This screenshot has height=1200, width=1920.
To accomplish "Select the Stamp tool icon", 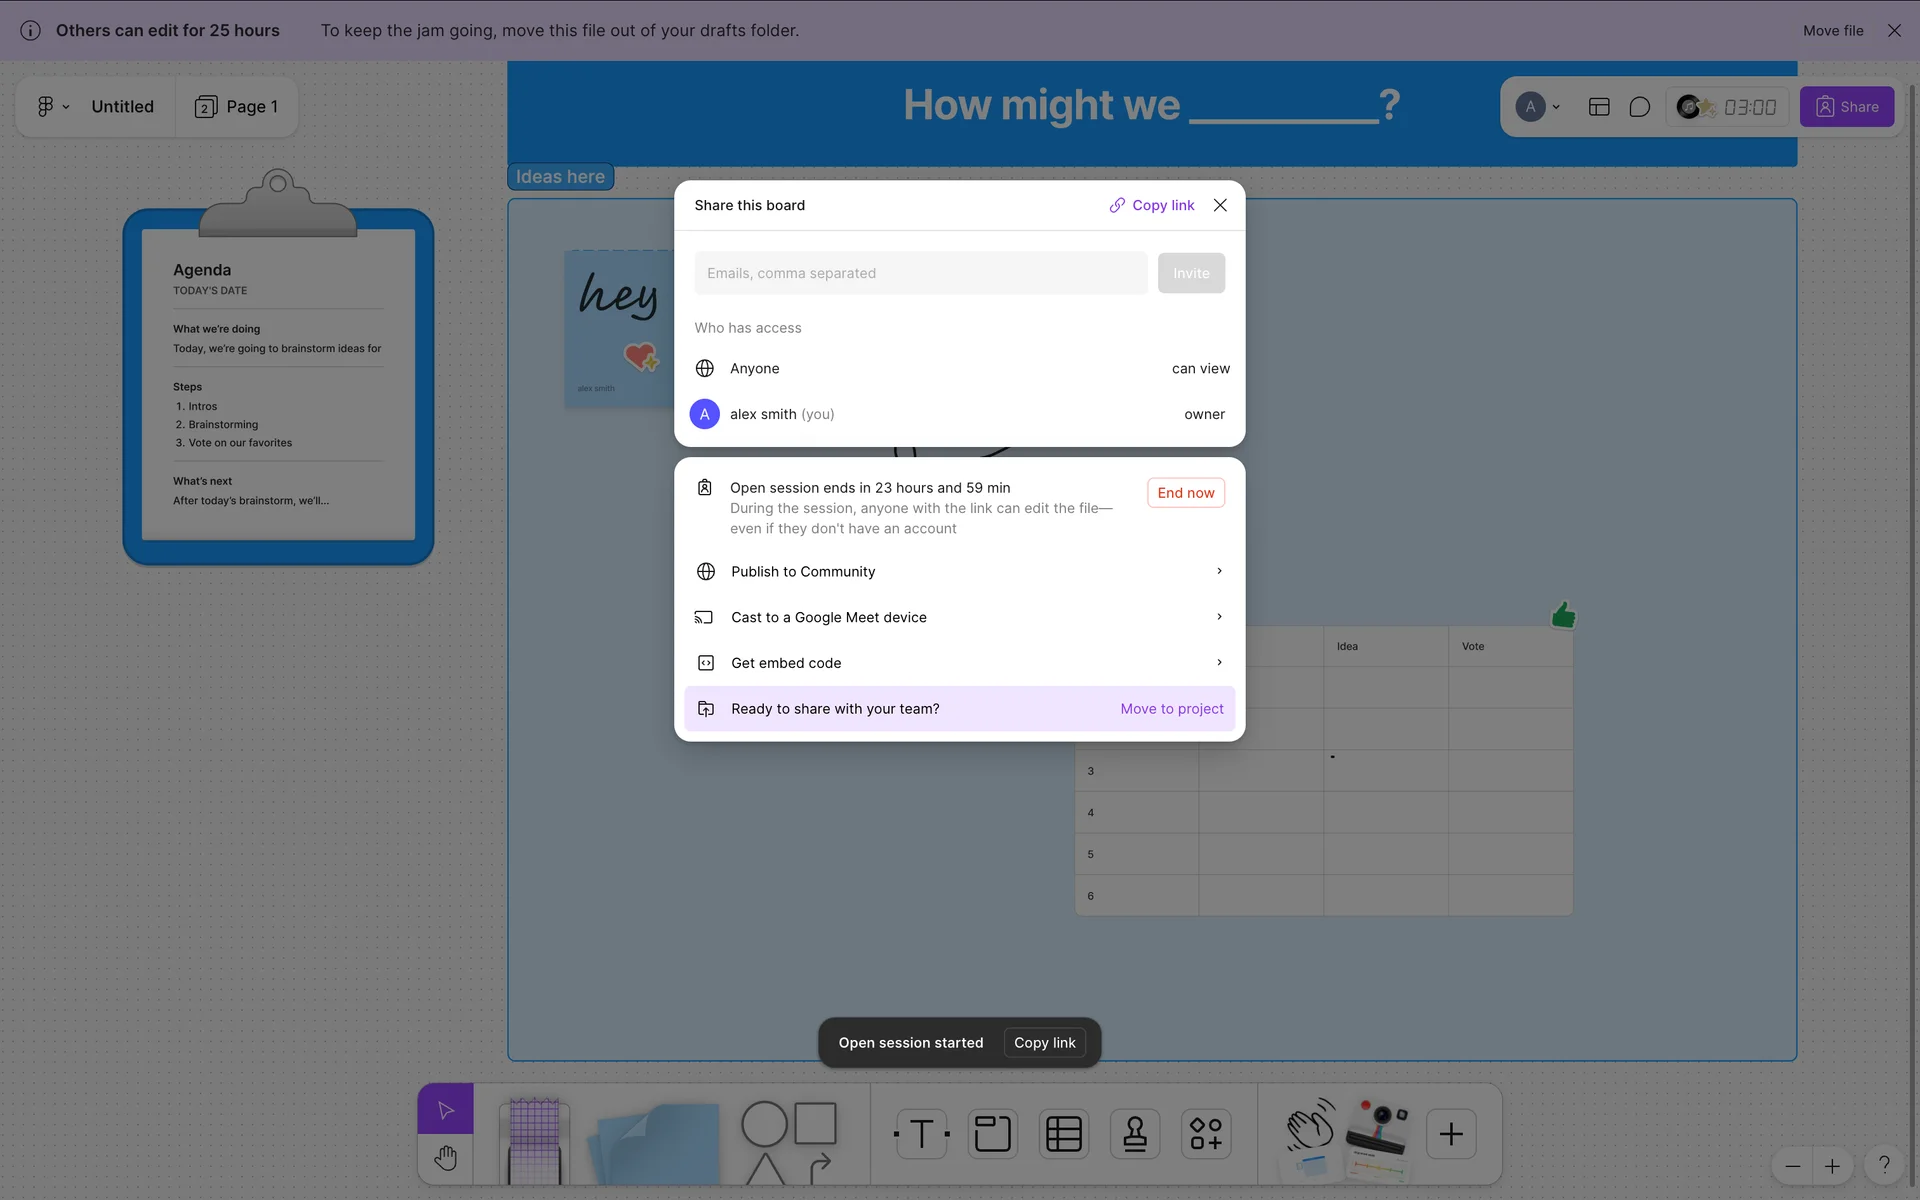I will point(1134,1134).
